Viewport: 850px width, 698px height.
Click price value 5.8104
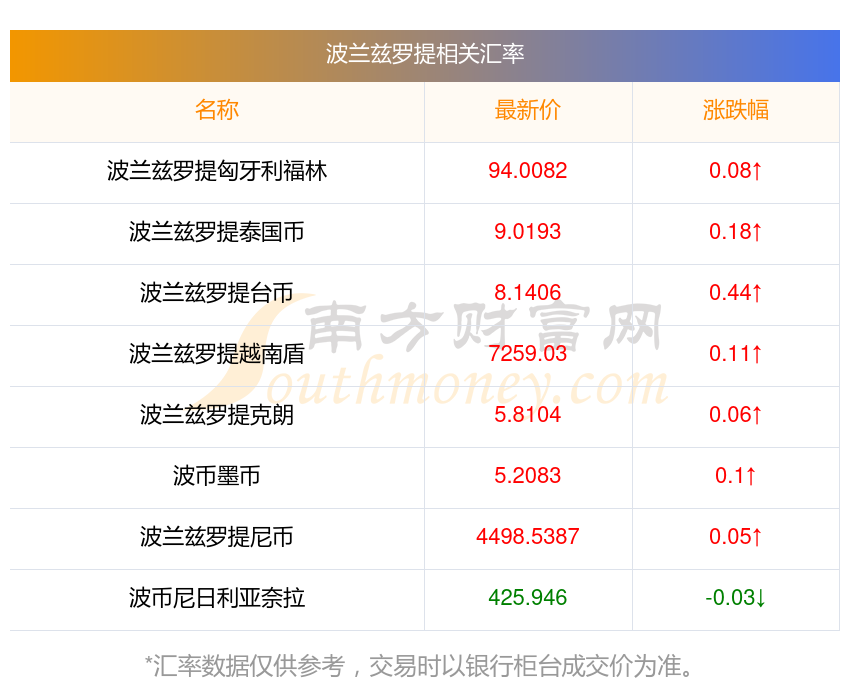point(527,415)
